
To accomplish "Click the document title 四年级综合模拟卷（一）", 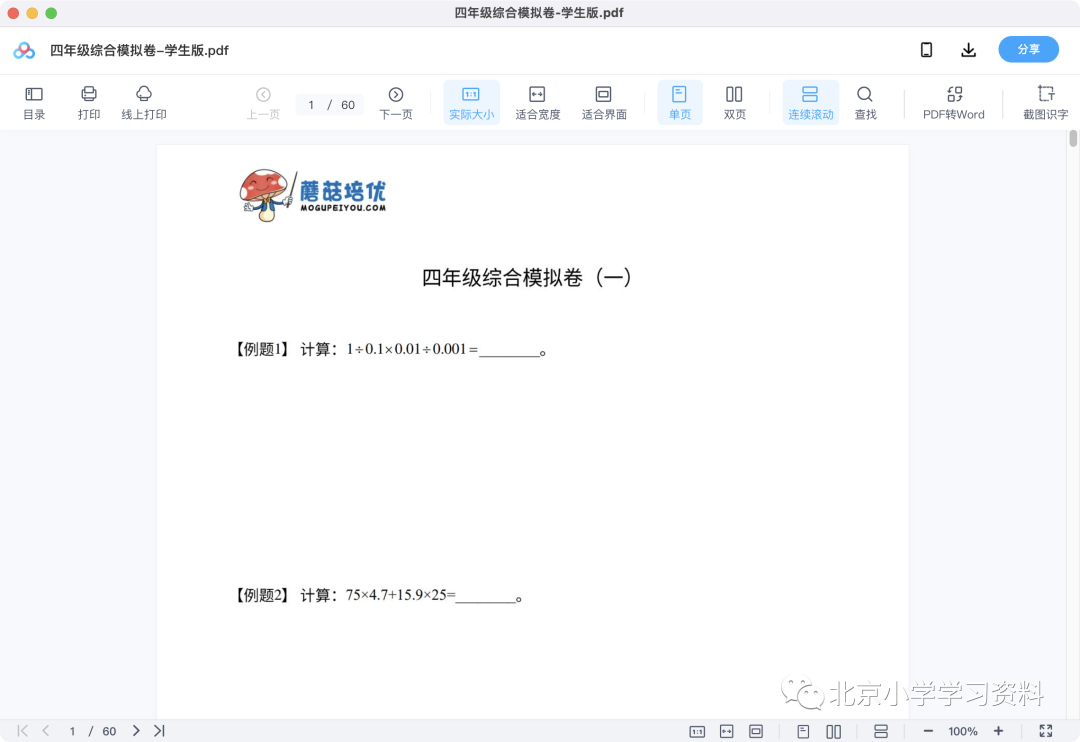I will (x=526, y=278).
